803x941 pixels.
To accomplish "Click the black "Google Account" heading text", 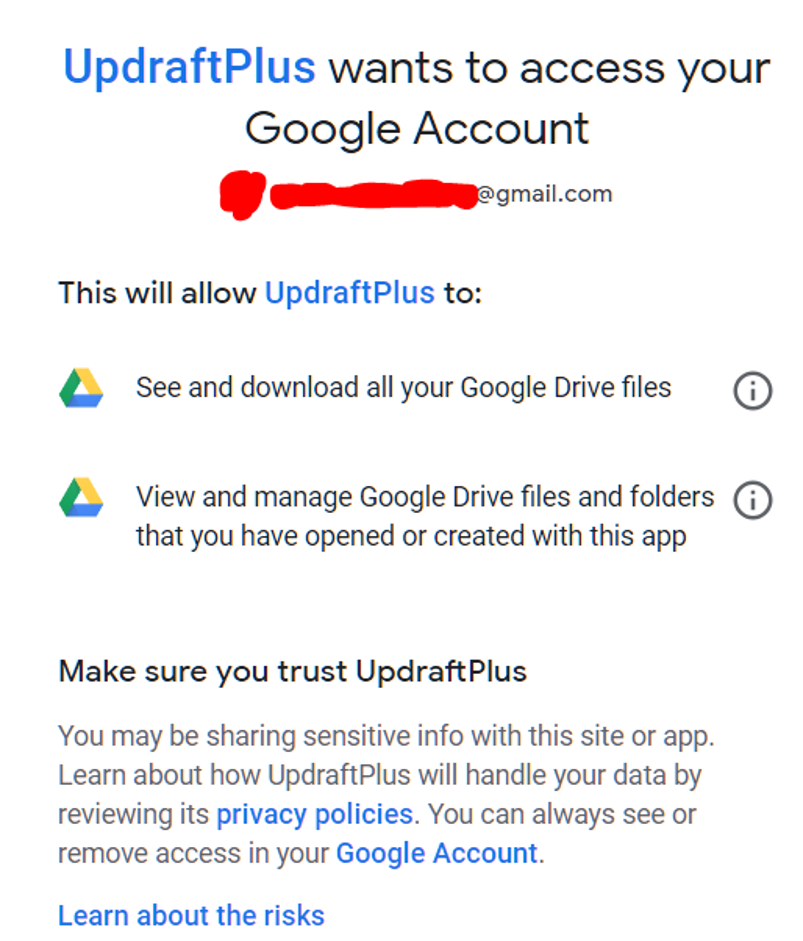I will click(417, 128).
